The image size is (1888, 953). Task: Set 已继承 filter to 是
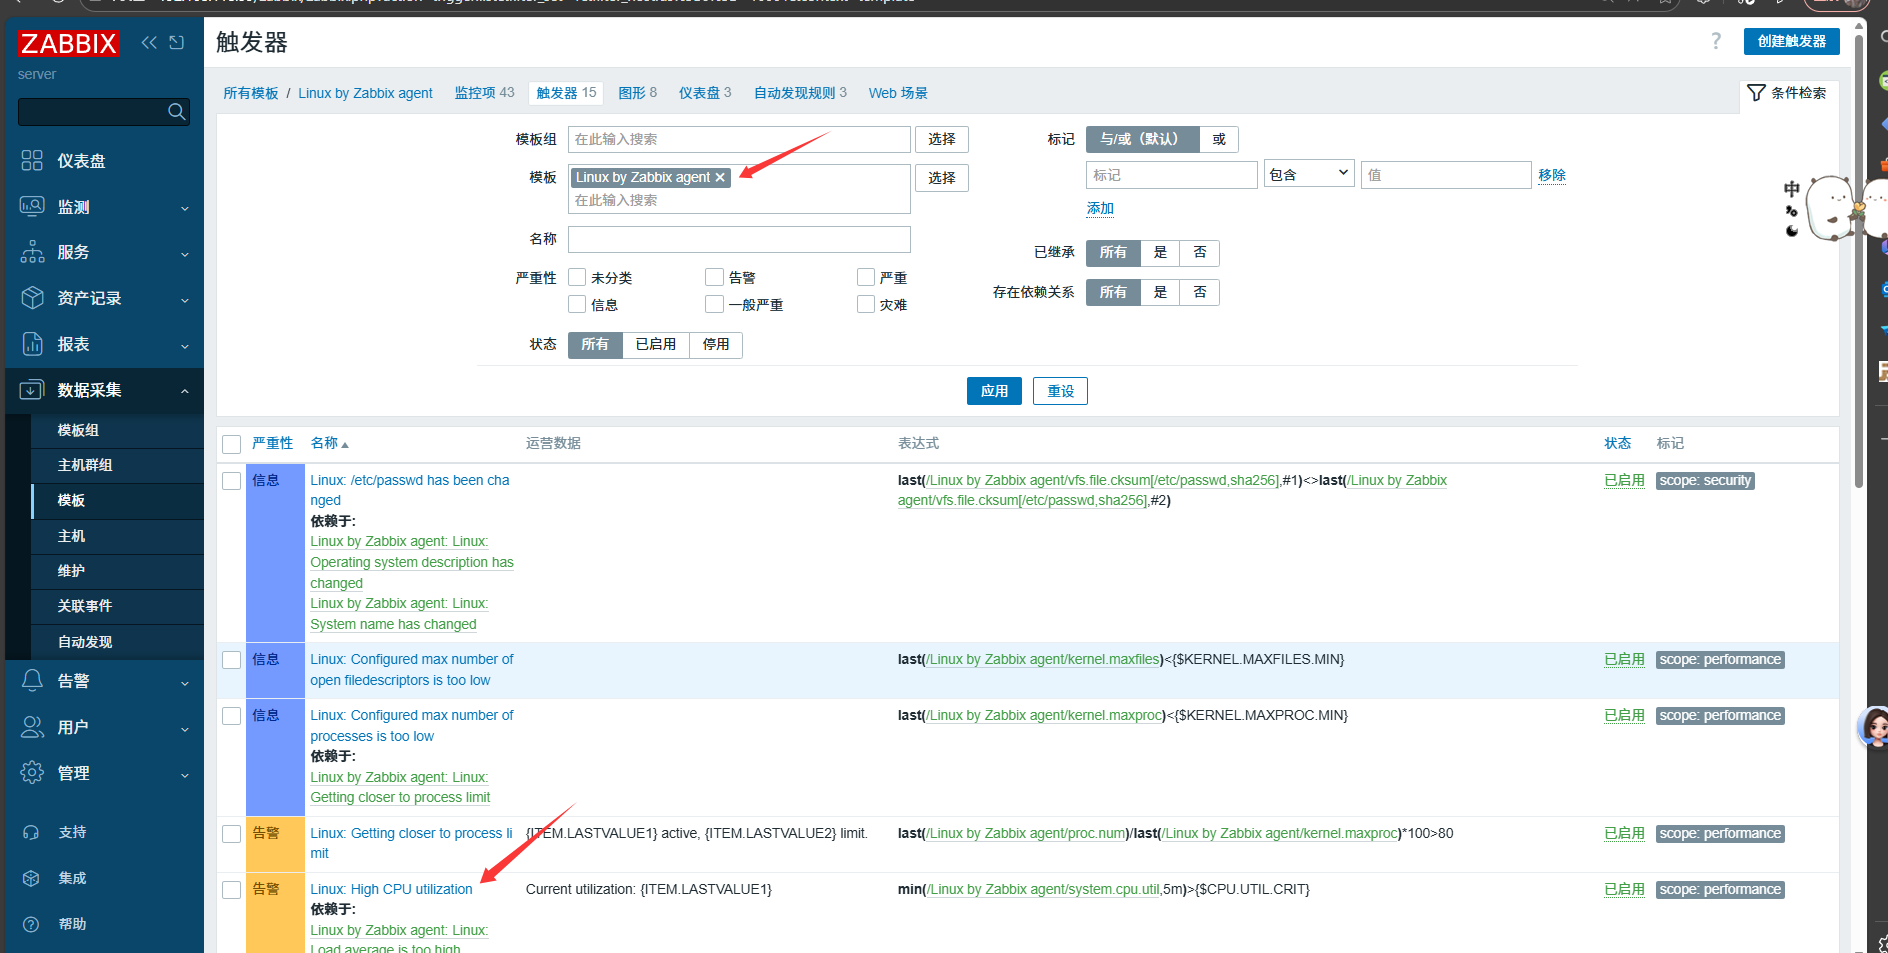point(1160,252)
